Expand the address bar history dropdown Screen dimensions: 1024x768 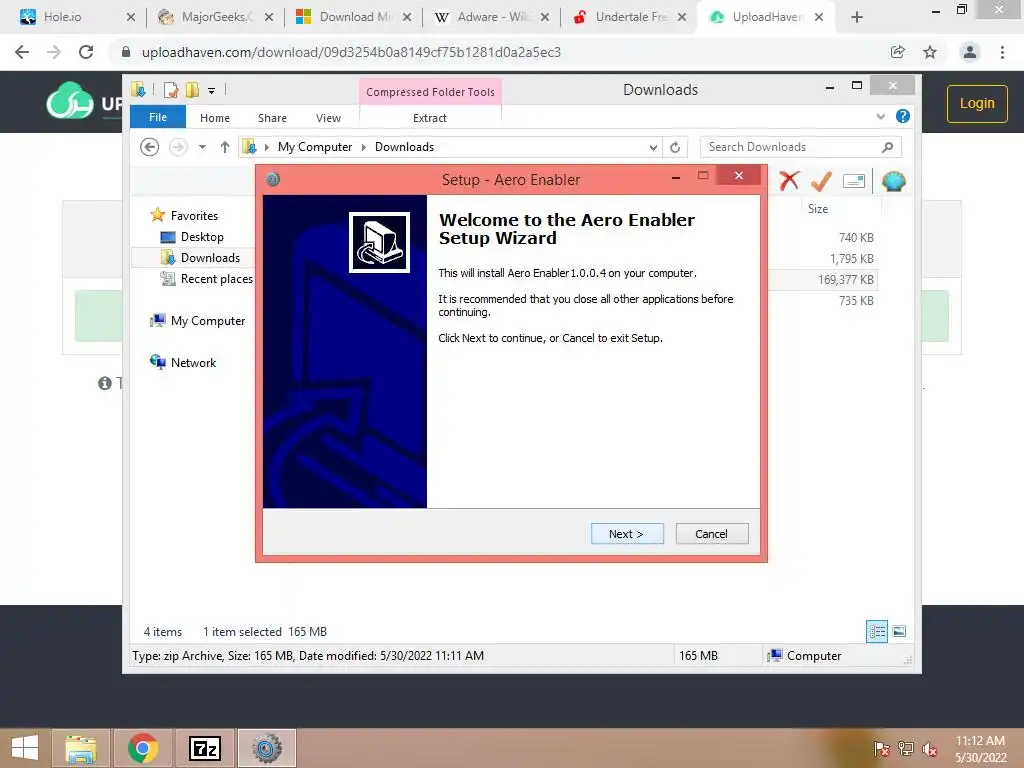[x=653, y=148]
